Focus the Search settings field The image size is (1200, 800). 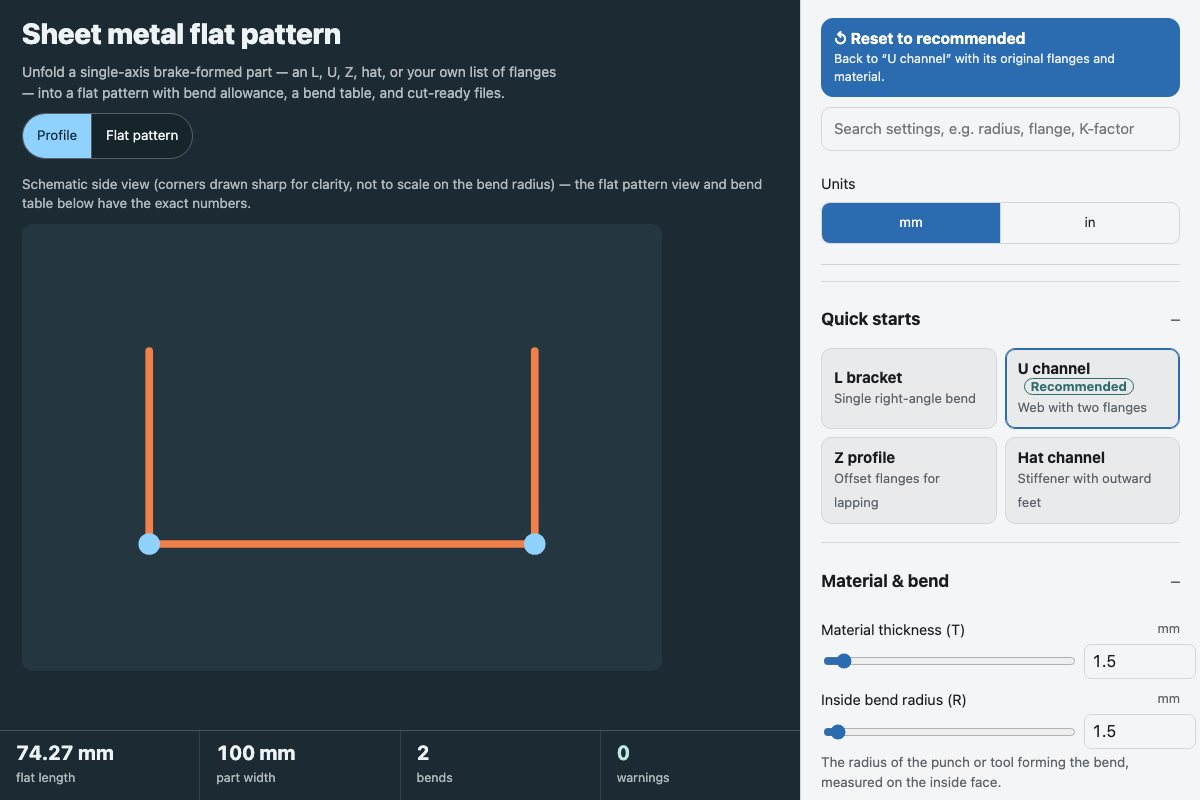[1000, 129]
